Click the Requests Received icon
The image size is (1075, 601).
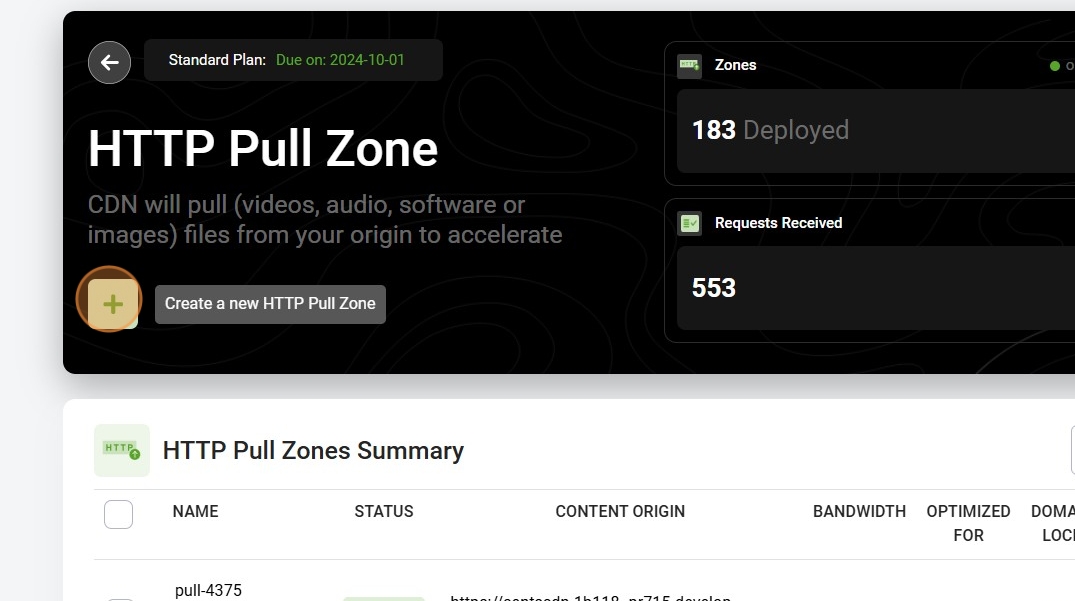pos(689,223)
